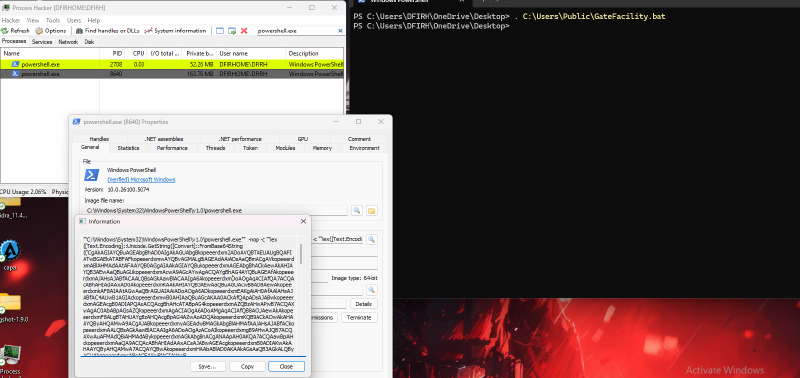Open the View menu
800x378 pixels.
pos(33,20)
